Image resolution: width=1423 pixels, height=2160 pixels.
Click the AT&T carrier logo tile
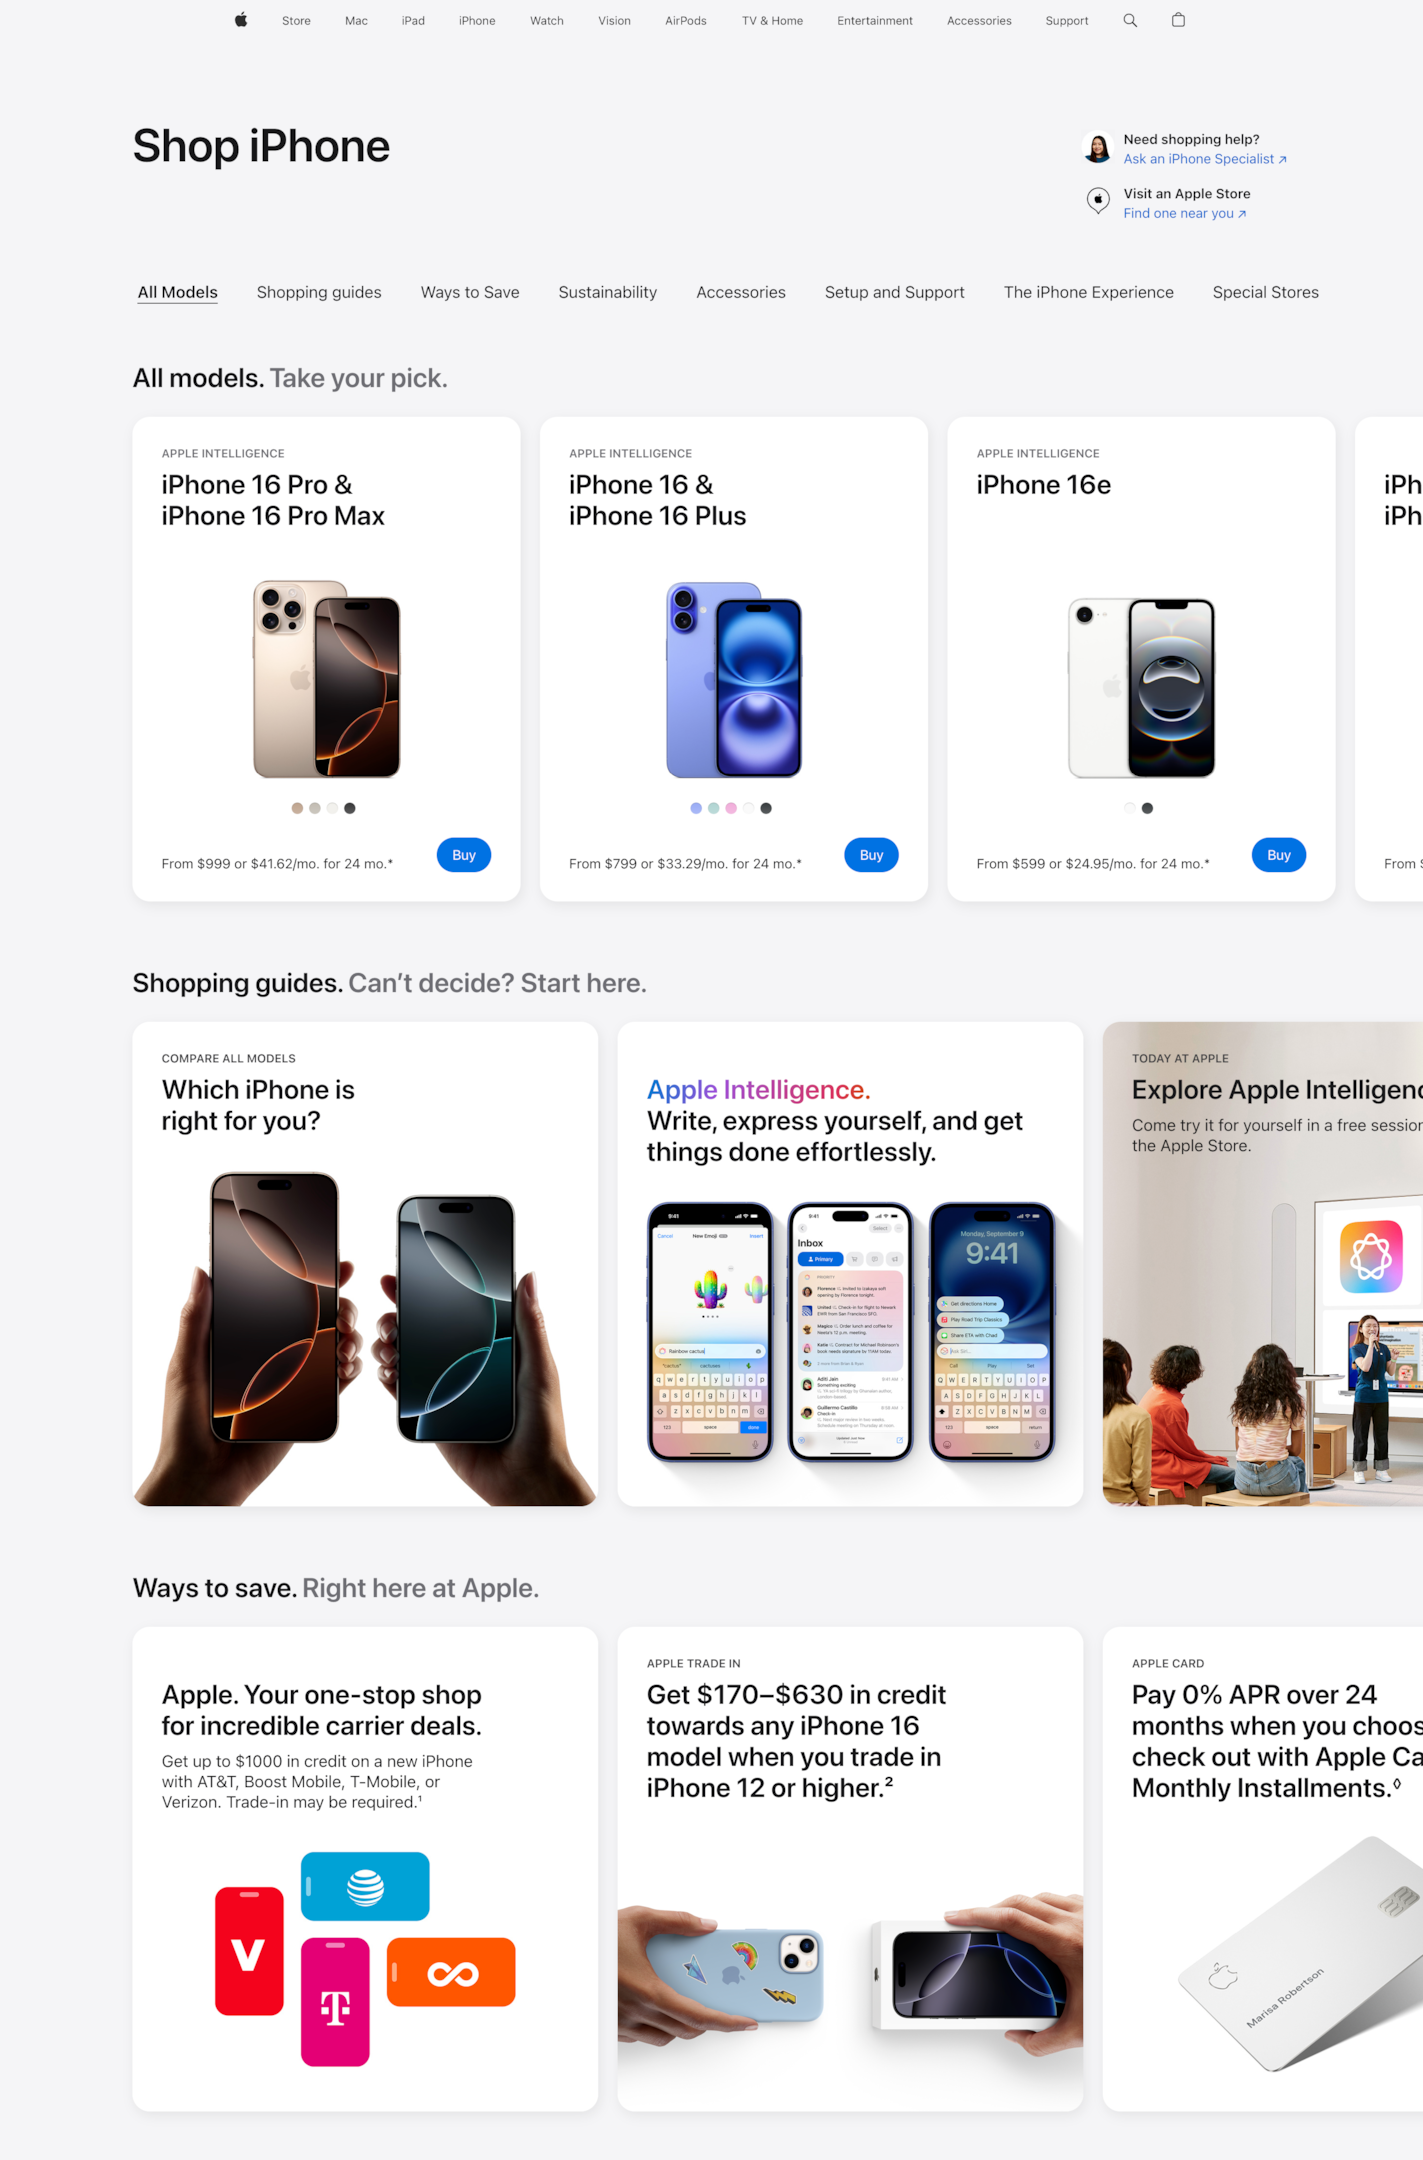pos(365,1886)
